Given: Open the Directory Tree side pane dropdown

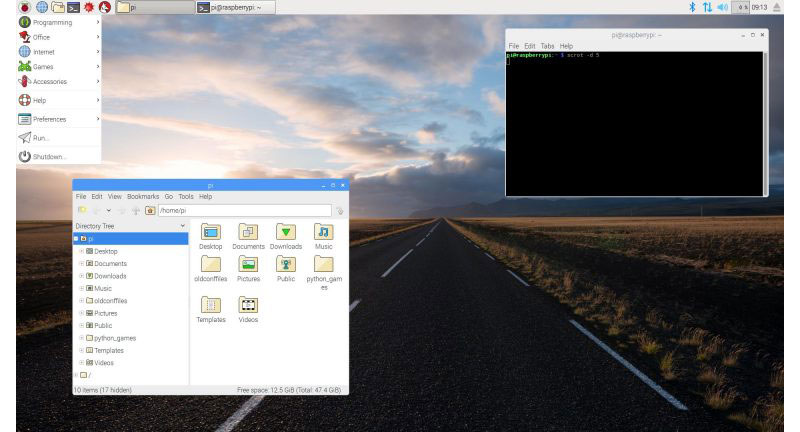Looking at the screenshot, I should pos(182,227).
